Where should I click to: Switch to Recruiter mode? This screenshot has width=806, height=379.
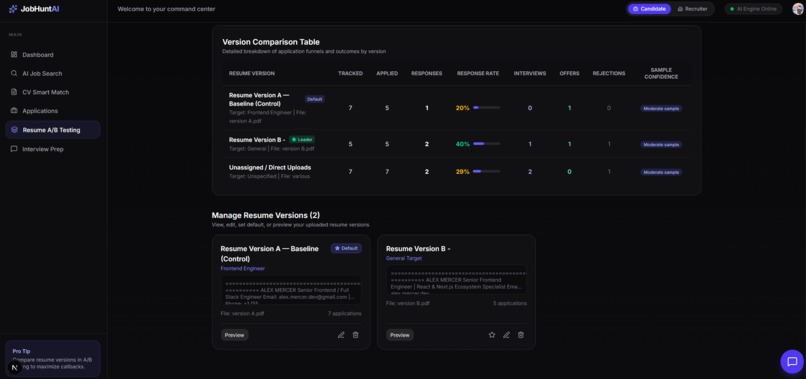pos(692,9)
